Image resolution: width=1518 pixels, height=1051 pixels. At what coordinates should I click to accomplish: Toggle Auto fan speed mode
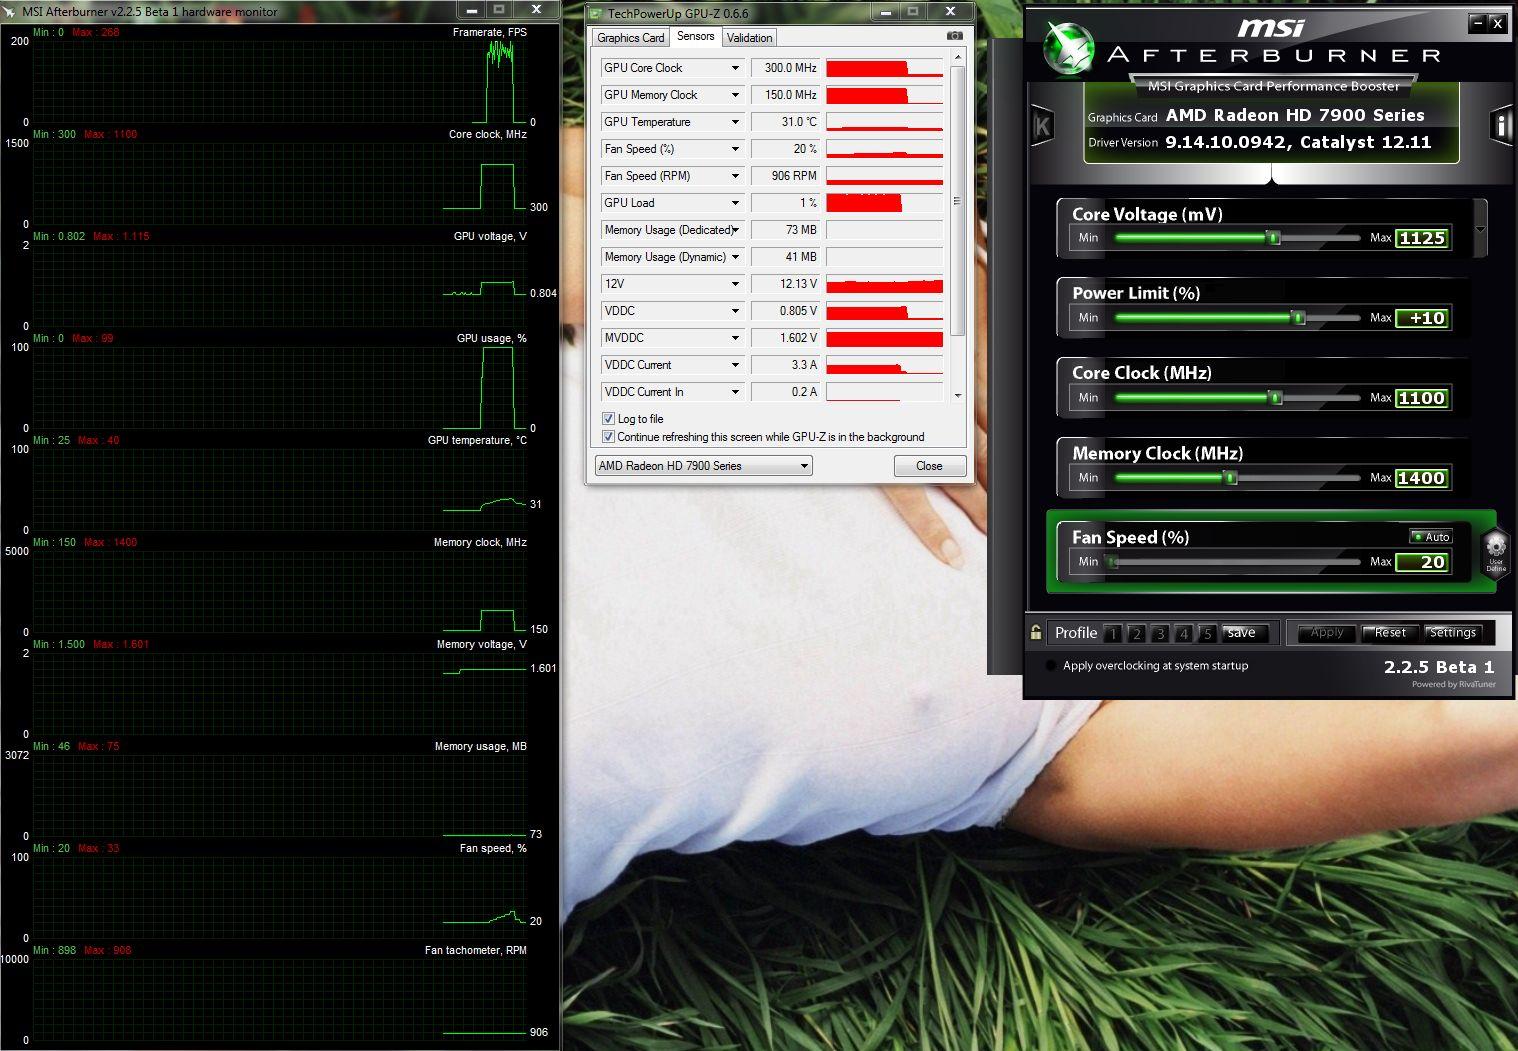[x=1430, y=537]
